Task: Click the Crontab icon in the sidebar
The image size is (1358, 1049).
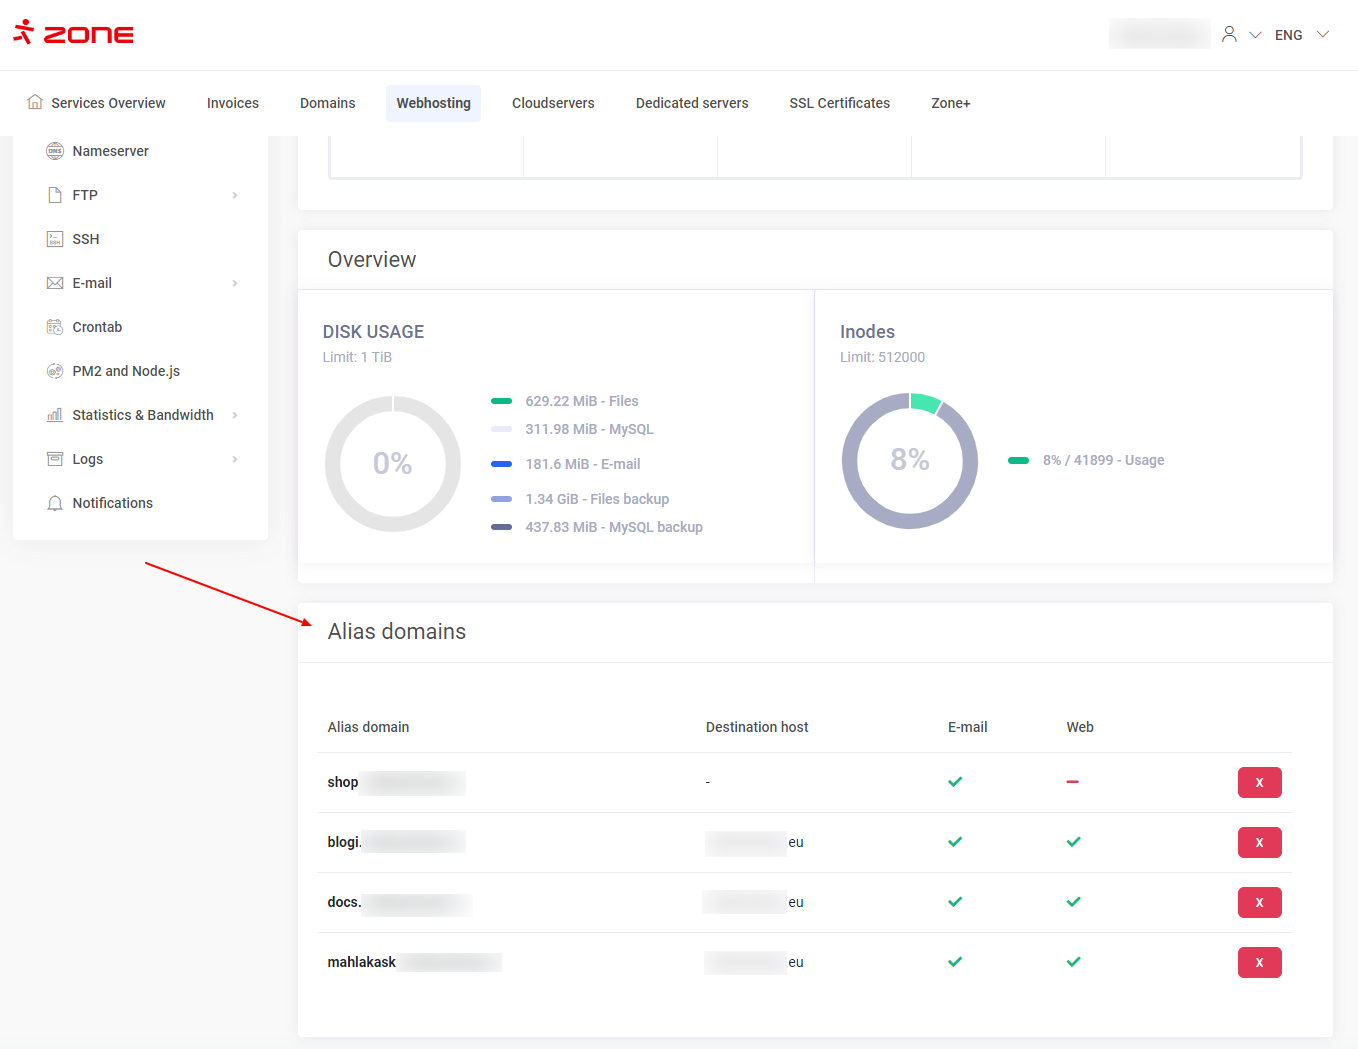Action: (55, 327)
